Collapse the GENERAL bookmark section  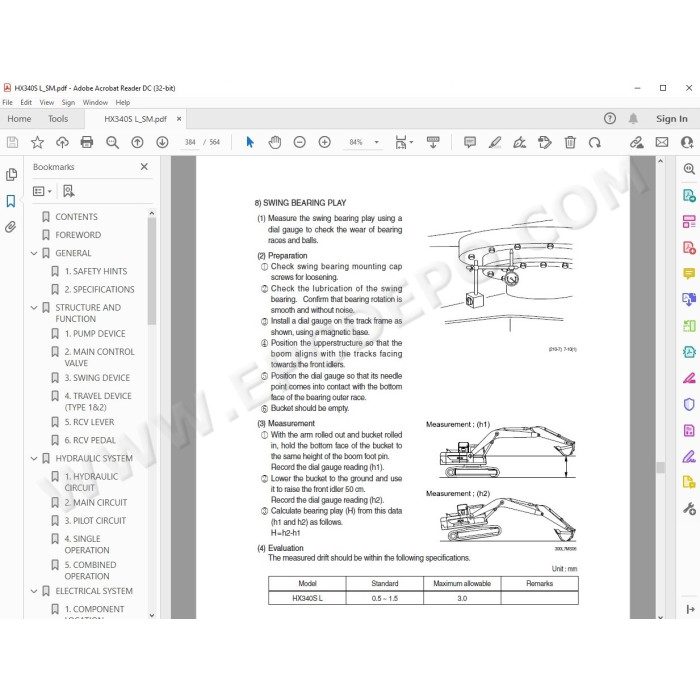(x=34, y=253)
